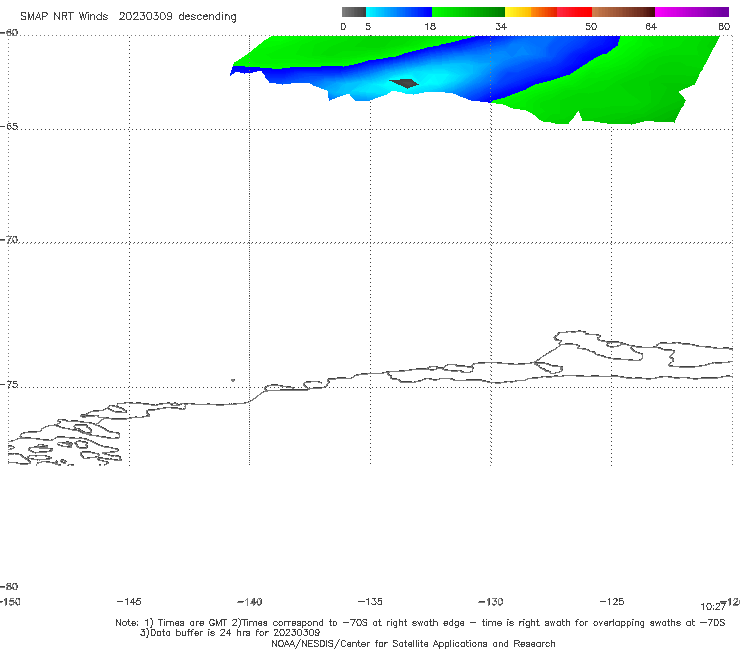
Task: Click the '-65' latitude axis label
Action: pyautogui.click(x=9, y=127)
